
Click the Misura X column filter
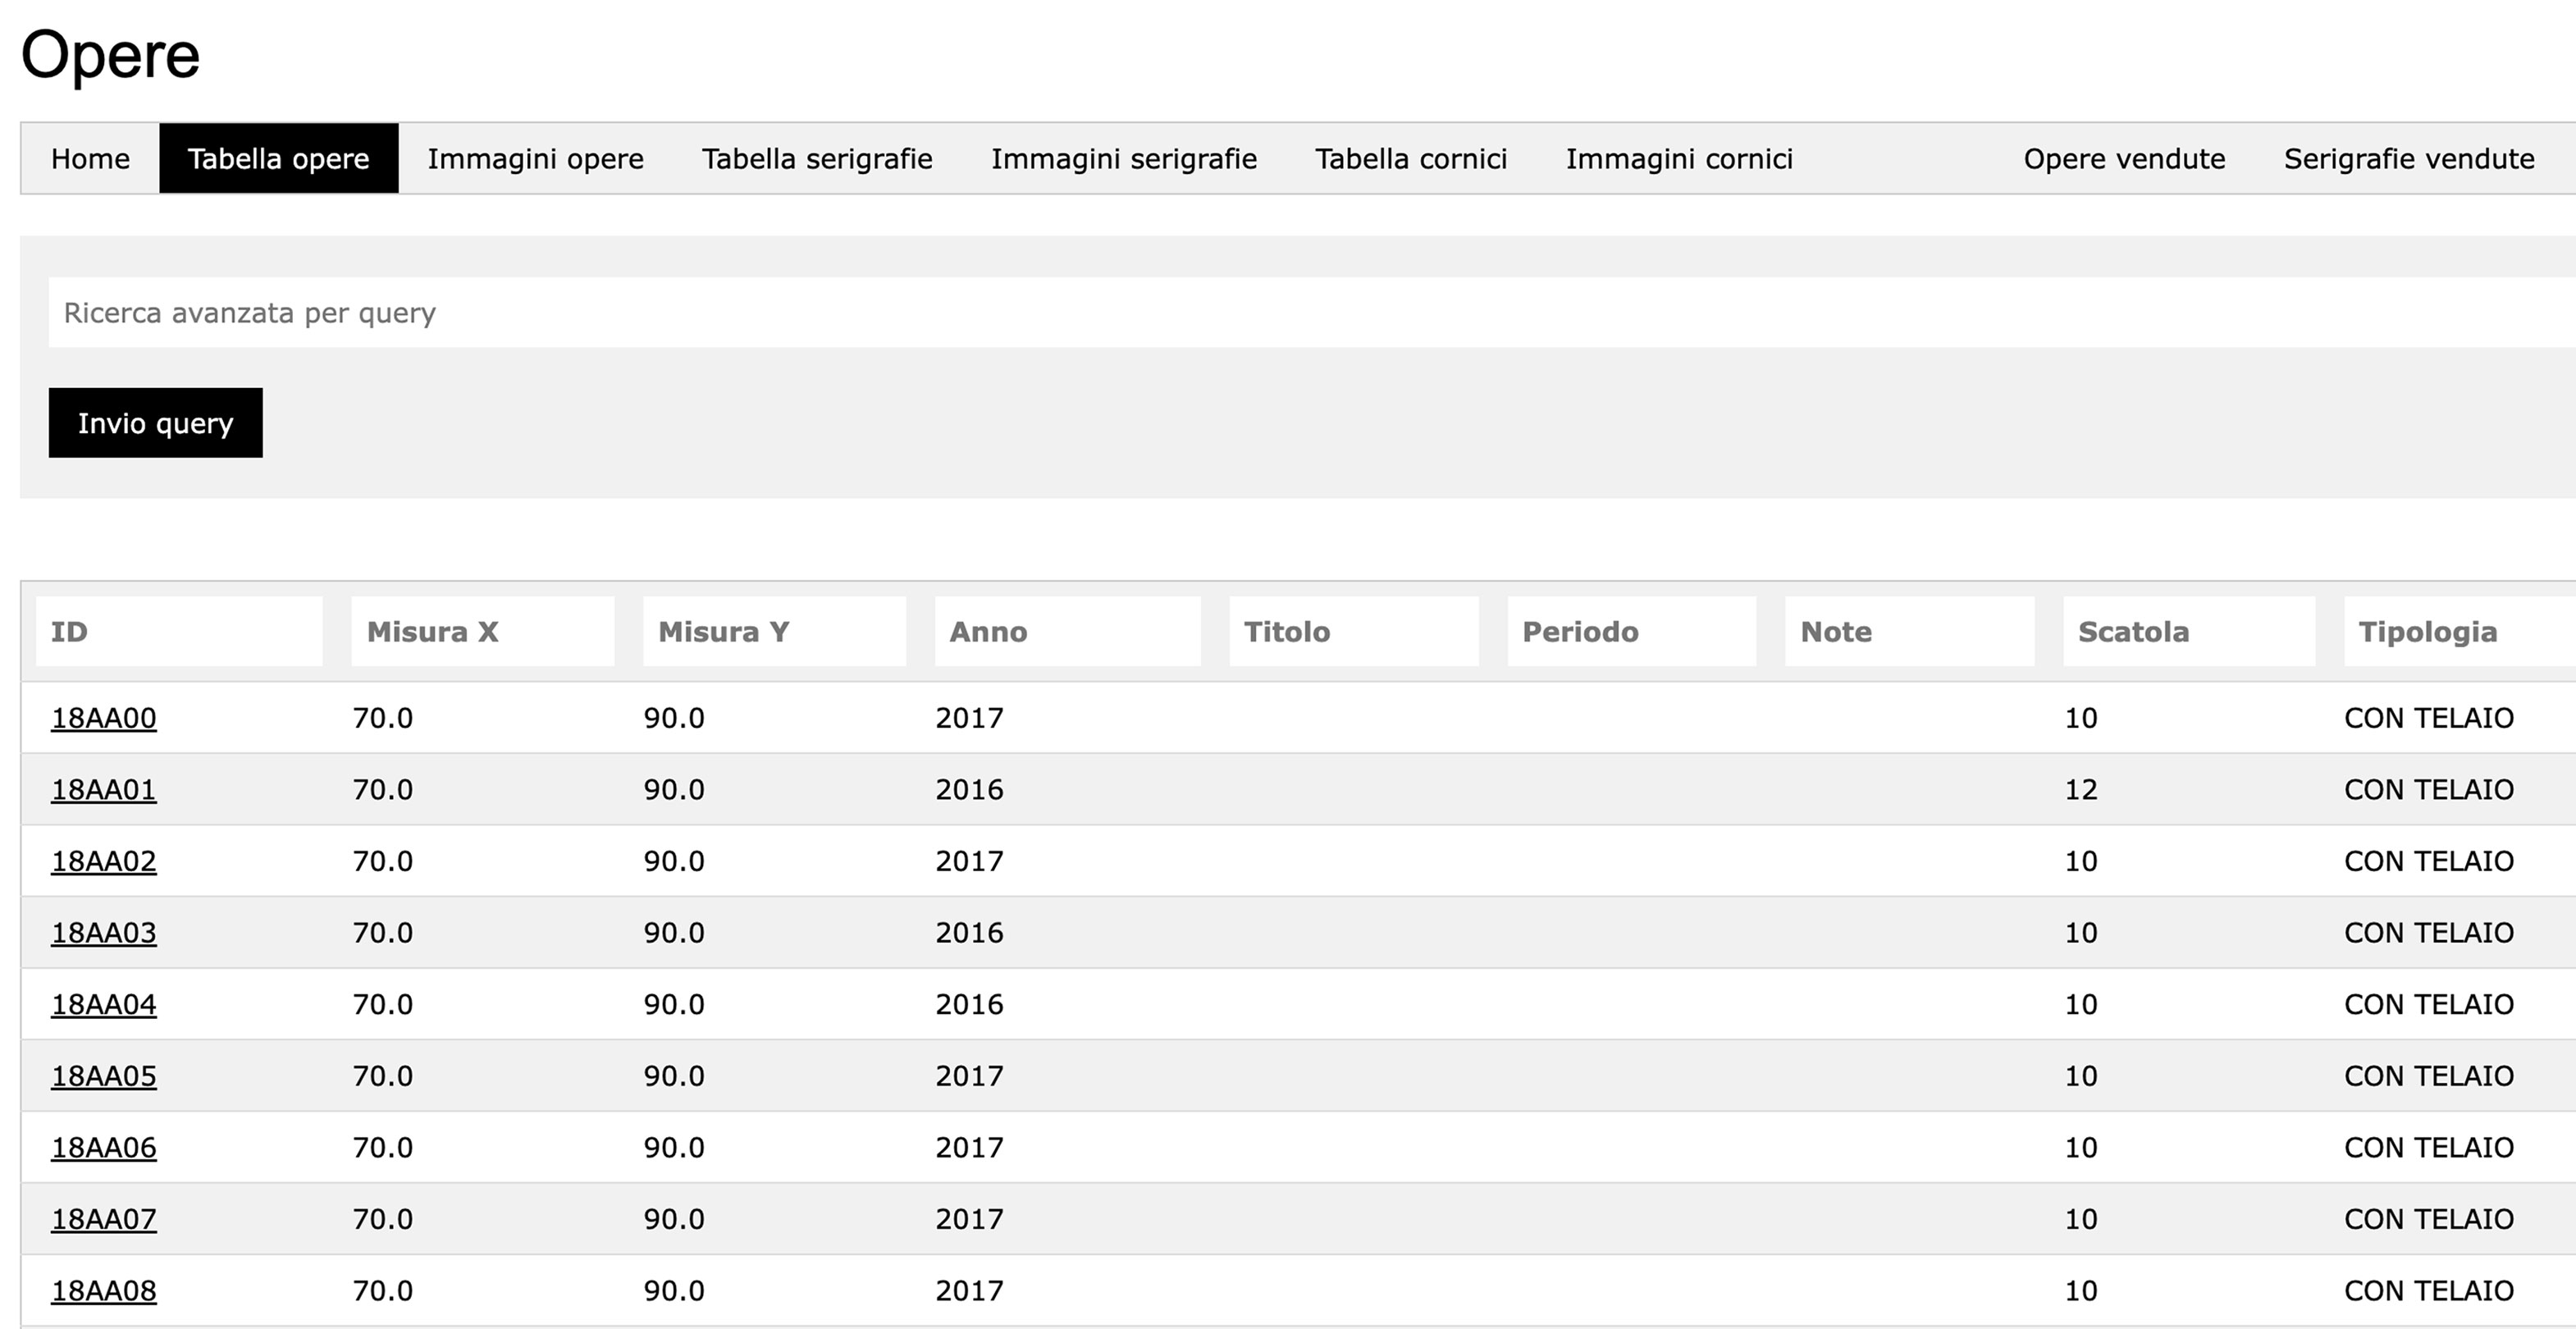point(483,632)
